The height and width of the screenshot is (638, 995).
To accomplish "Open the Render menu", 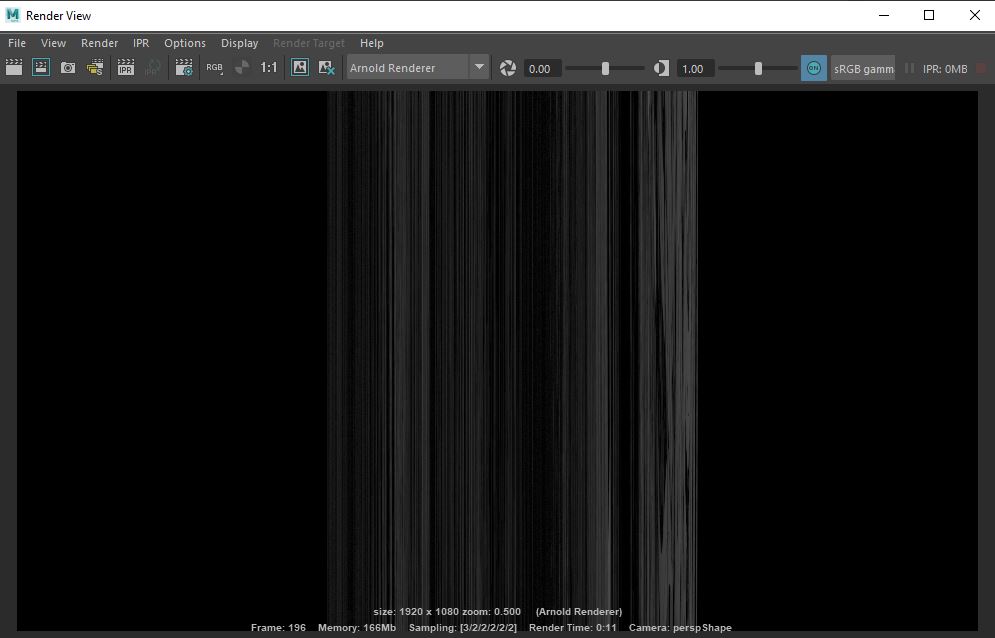I will 99,43.
